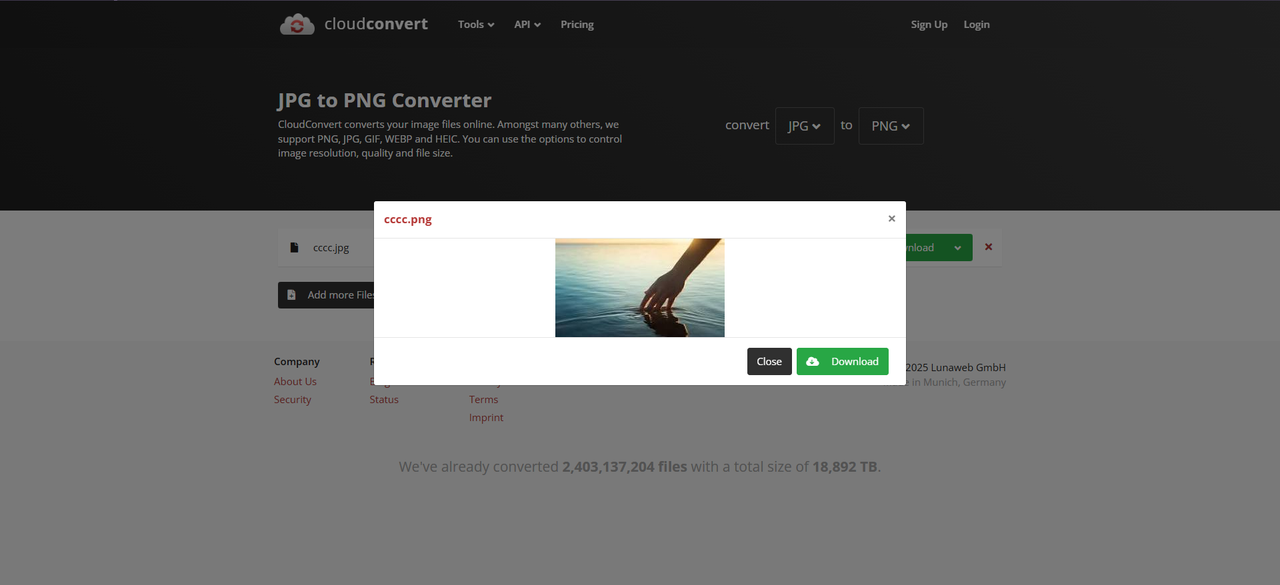
Task: Remove cccc.jpg with the red X icon
Action: click(x=988, y=247)
